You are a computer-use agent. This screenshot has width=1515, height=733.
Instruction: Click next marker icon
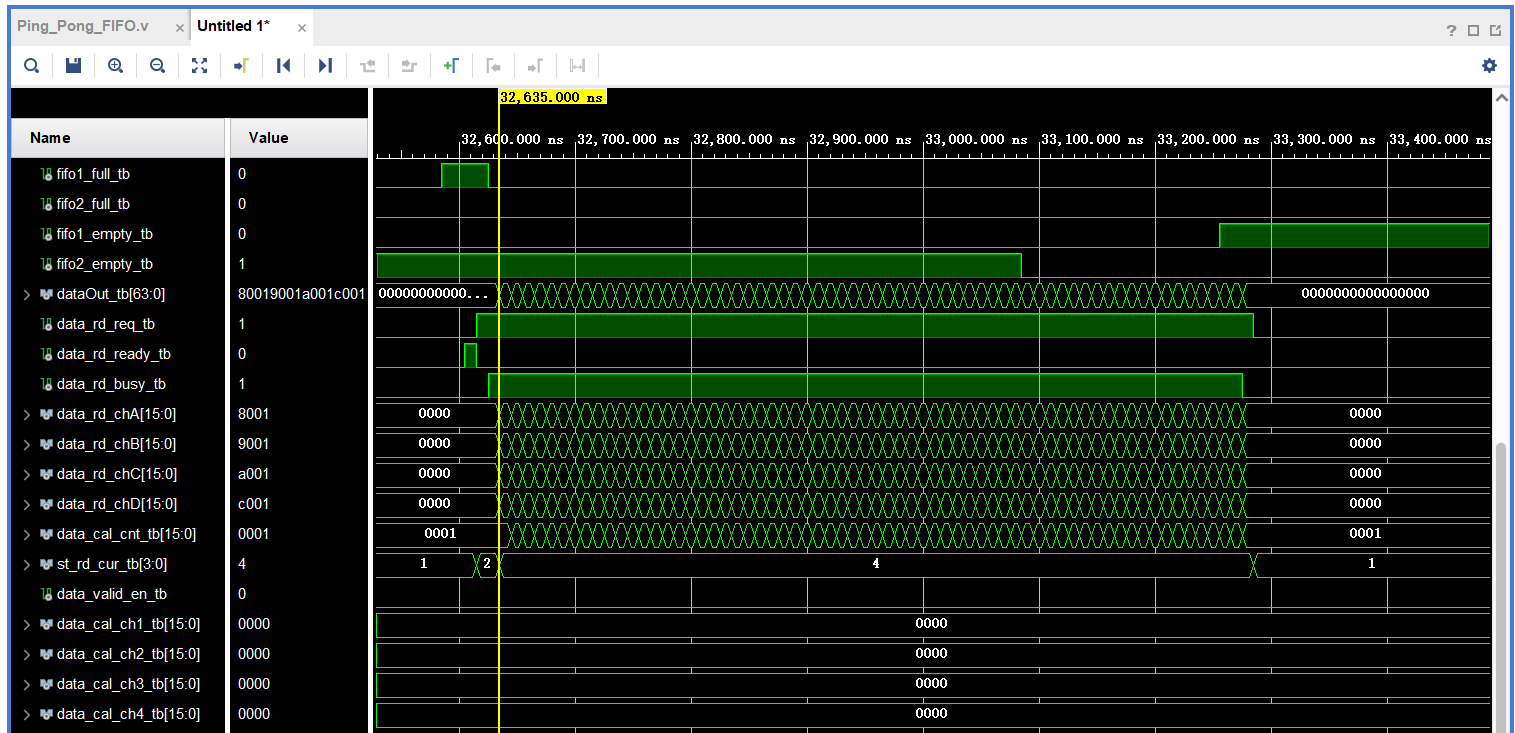click(535, 66)
